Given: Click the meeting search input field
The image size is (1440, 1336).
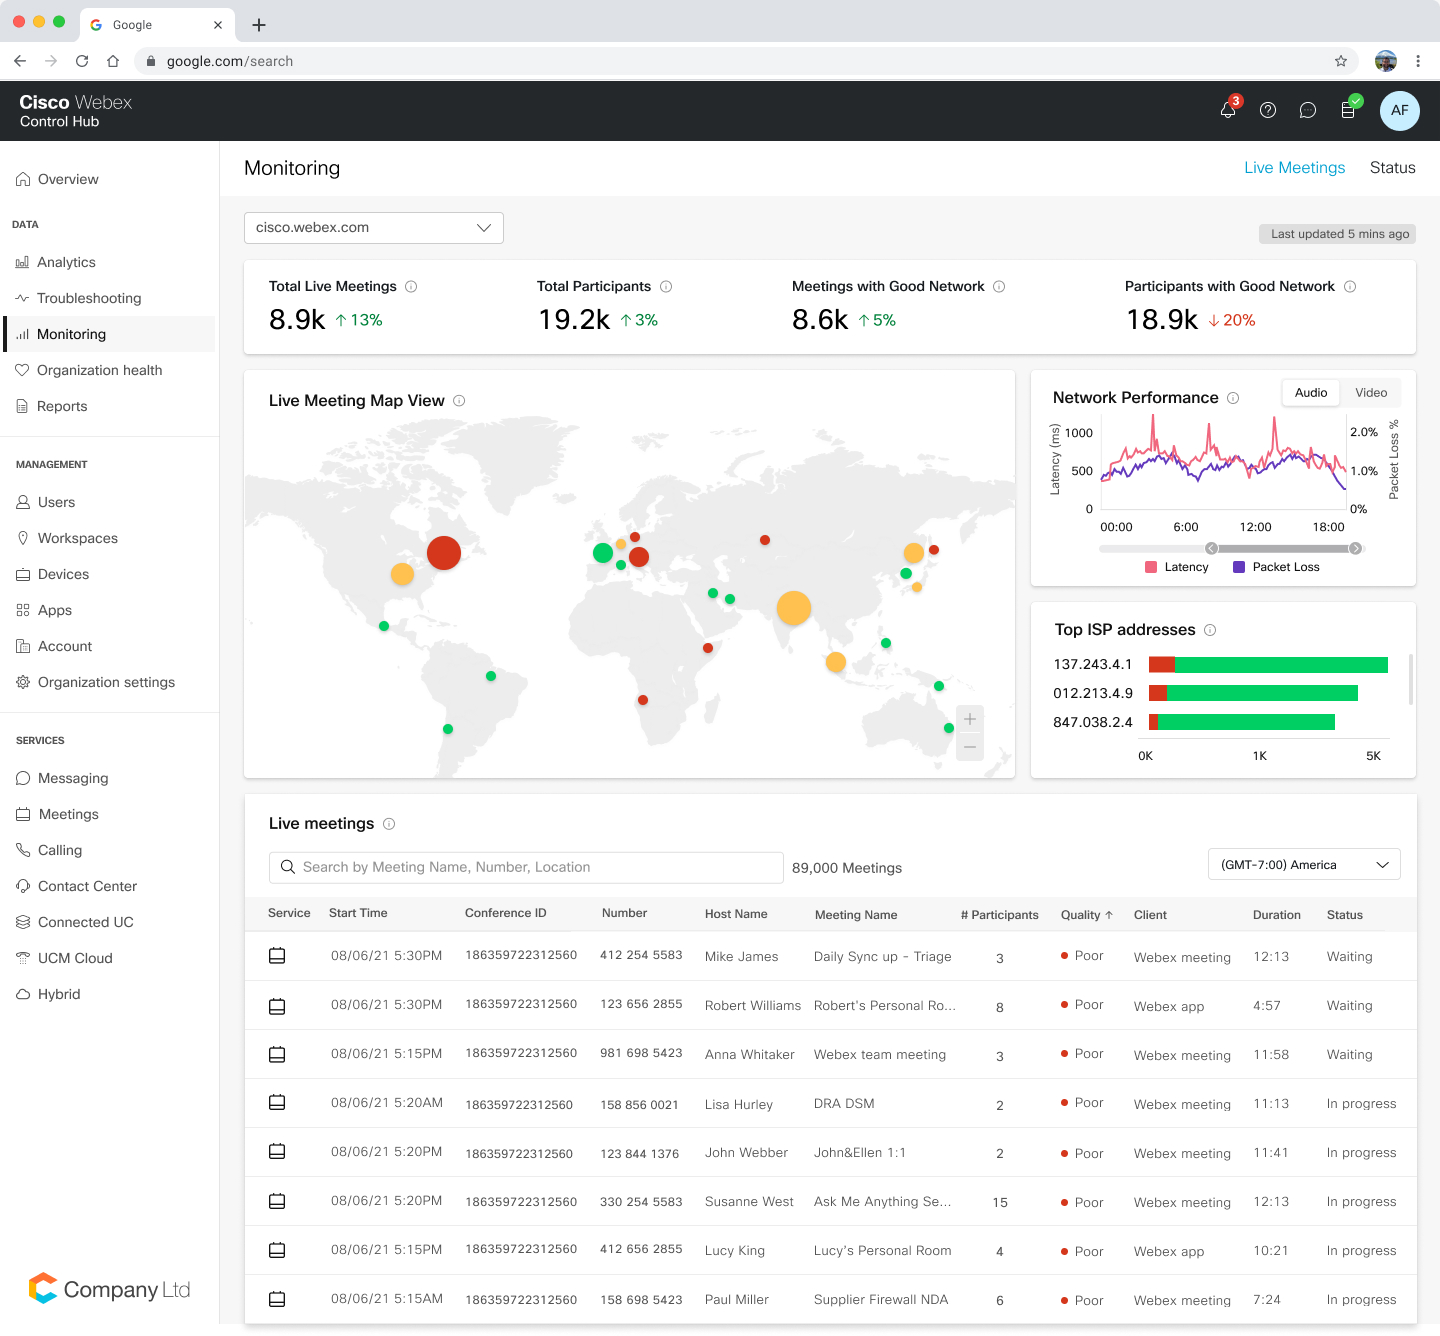Looking at the screenshot, I should (x=526, y=867).
